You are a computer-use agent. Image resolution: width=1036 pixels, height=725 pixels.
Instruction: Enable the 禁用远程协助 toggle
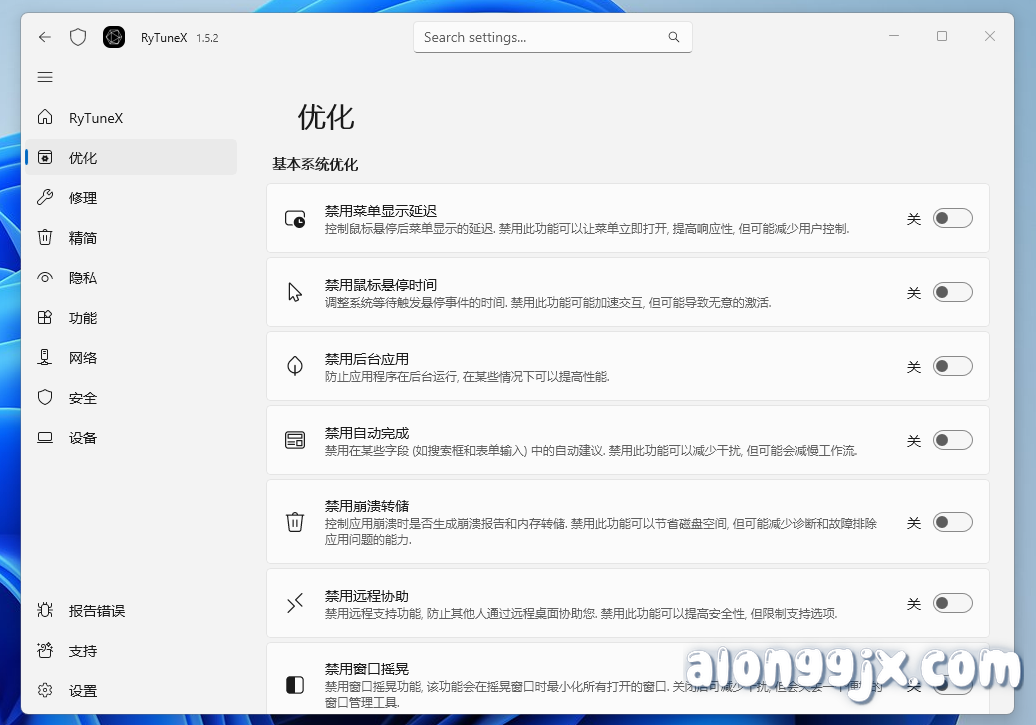point(952,603)
